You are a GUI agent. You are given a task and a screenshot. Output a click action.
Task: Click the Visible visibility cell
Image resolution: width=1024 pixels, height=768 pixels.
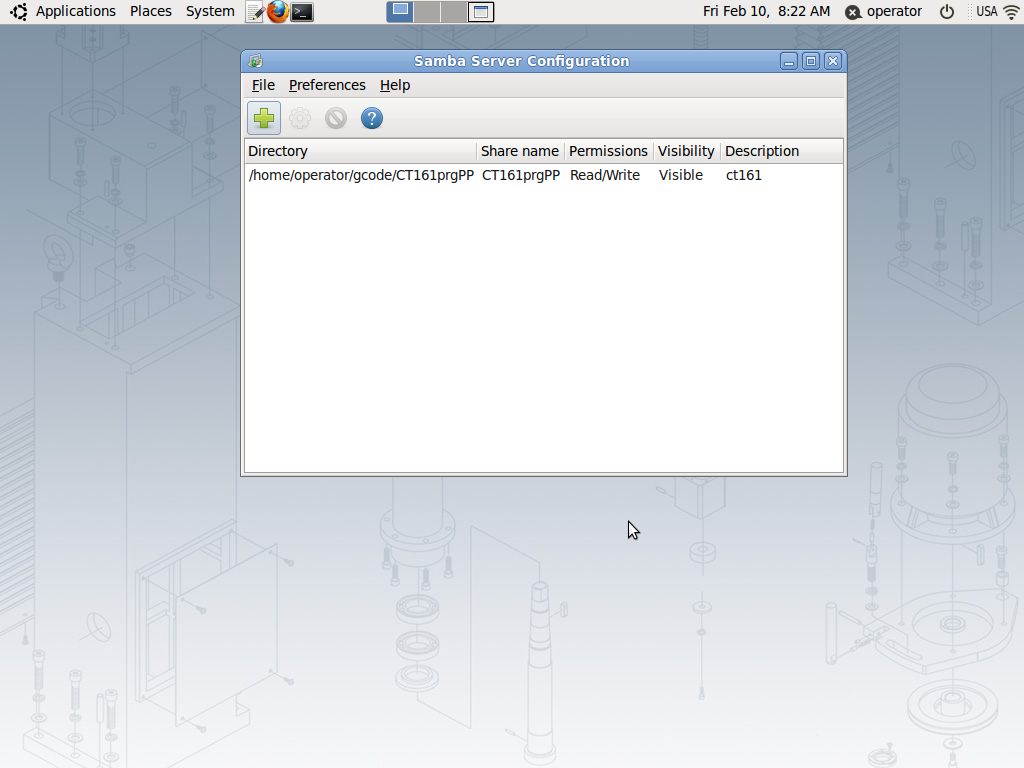(680, 175)
